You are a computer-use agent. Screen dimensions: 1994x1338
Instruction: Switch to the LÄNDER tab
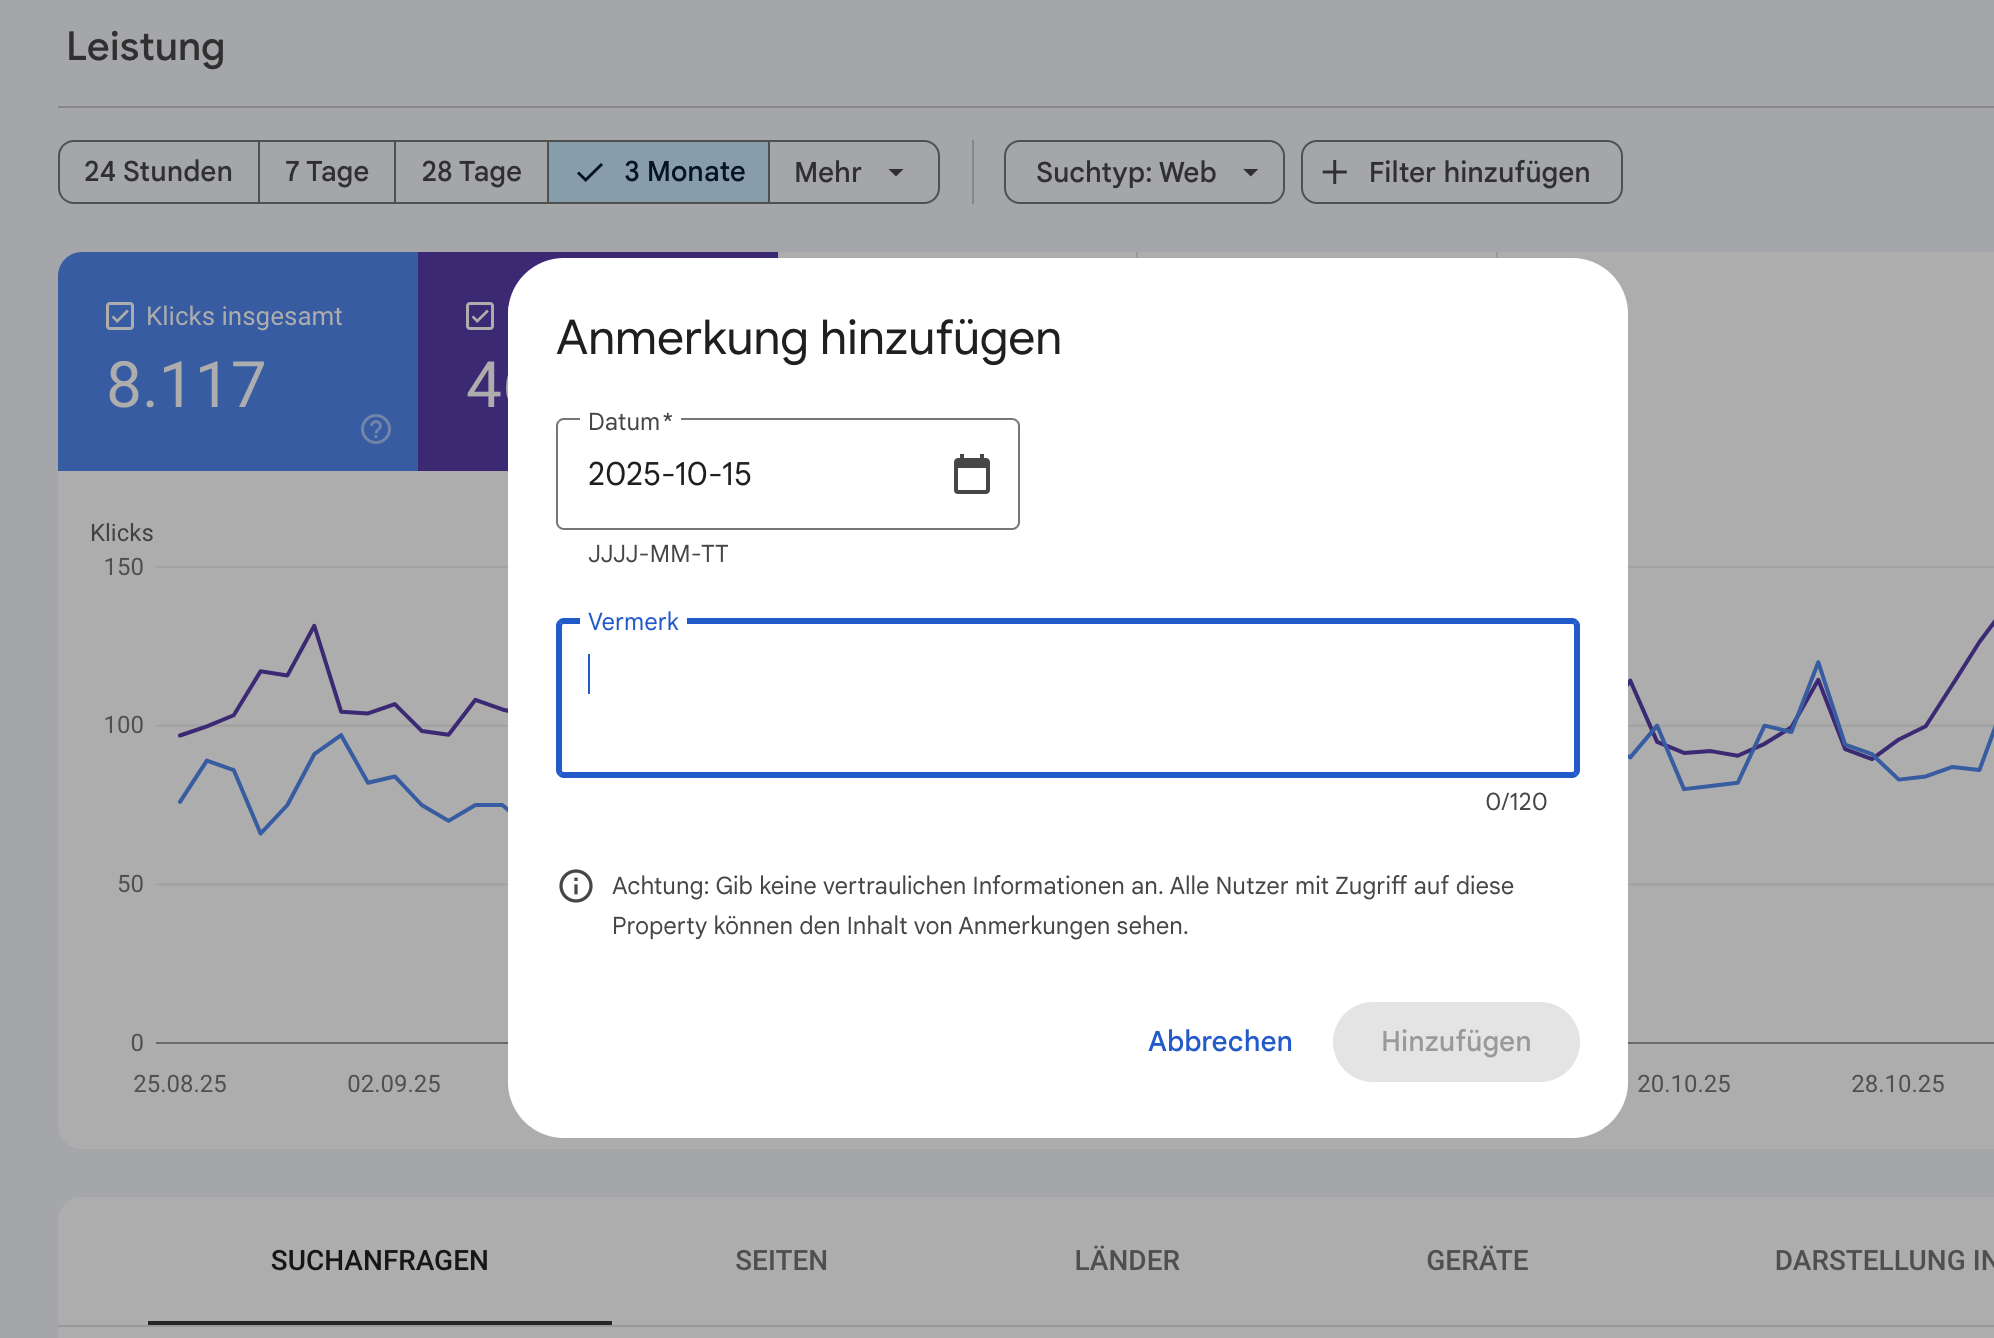(x=1127, y=1260)
